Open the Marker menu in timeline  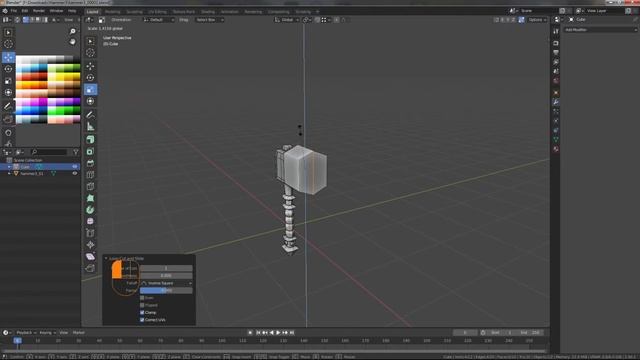coord(78,333)
